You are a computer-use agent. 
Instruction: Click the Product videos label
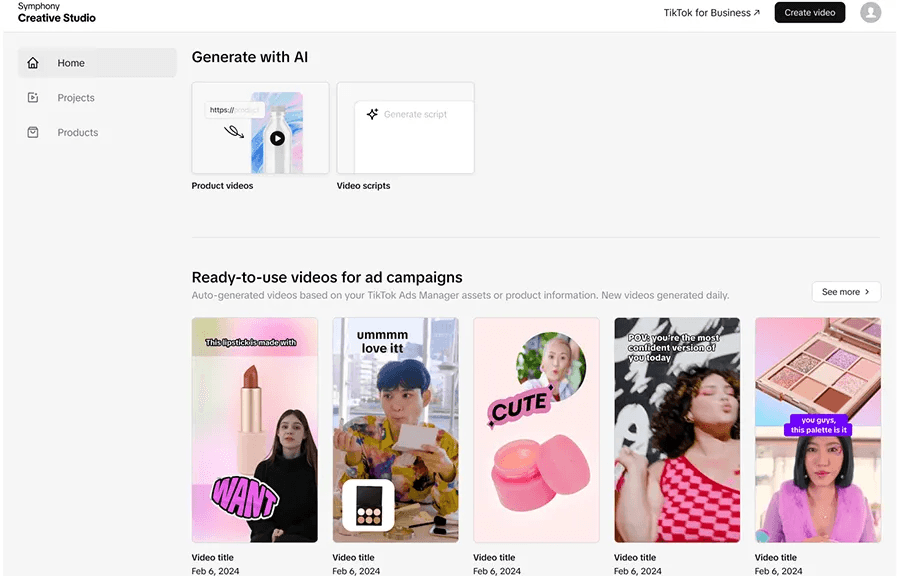(222, 185)
